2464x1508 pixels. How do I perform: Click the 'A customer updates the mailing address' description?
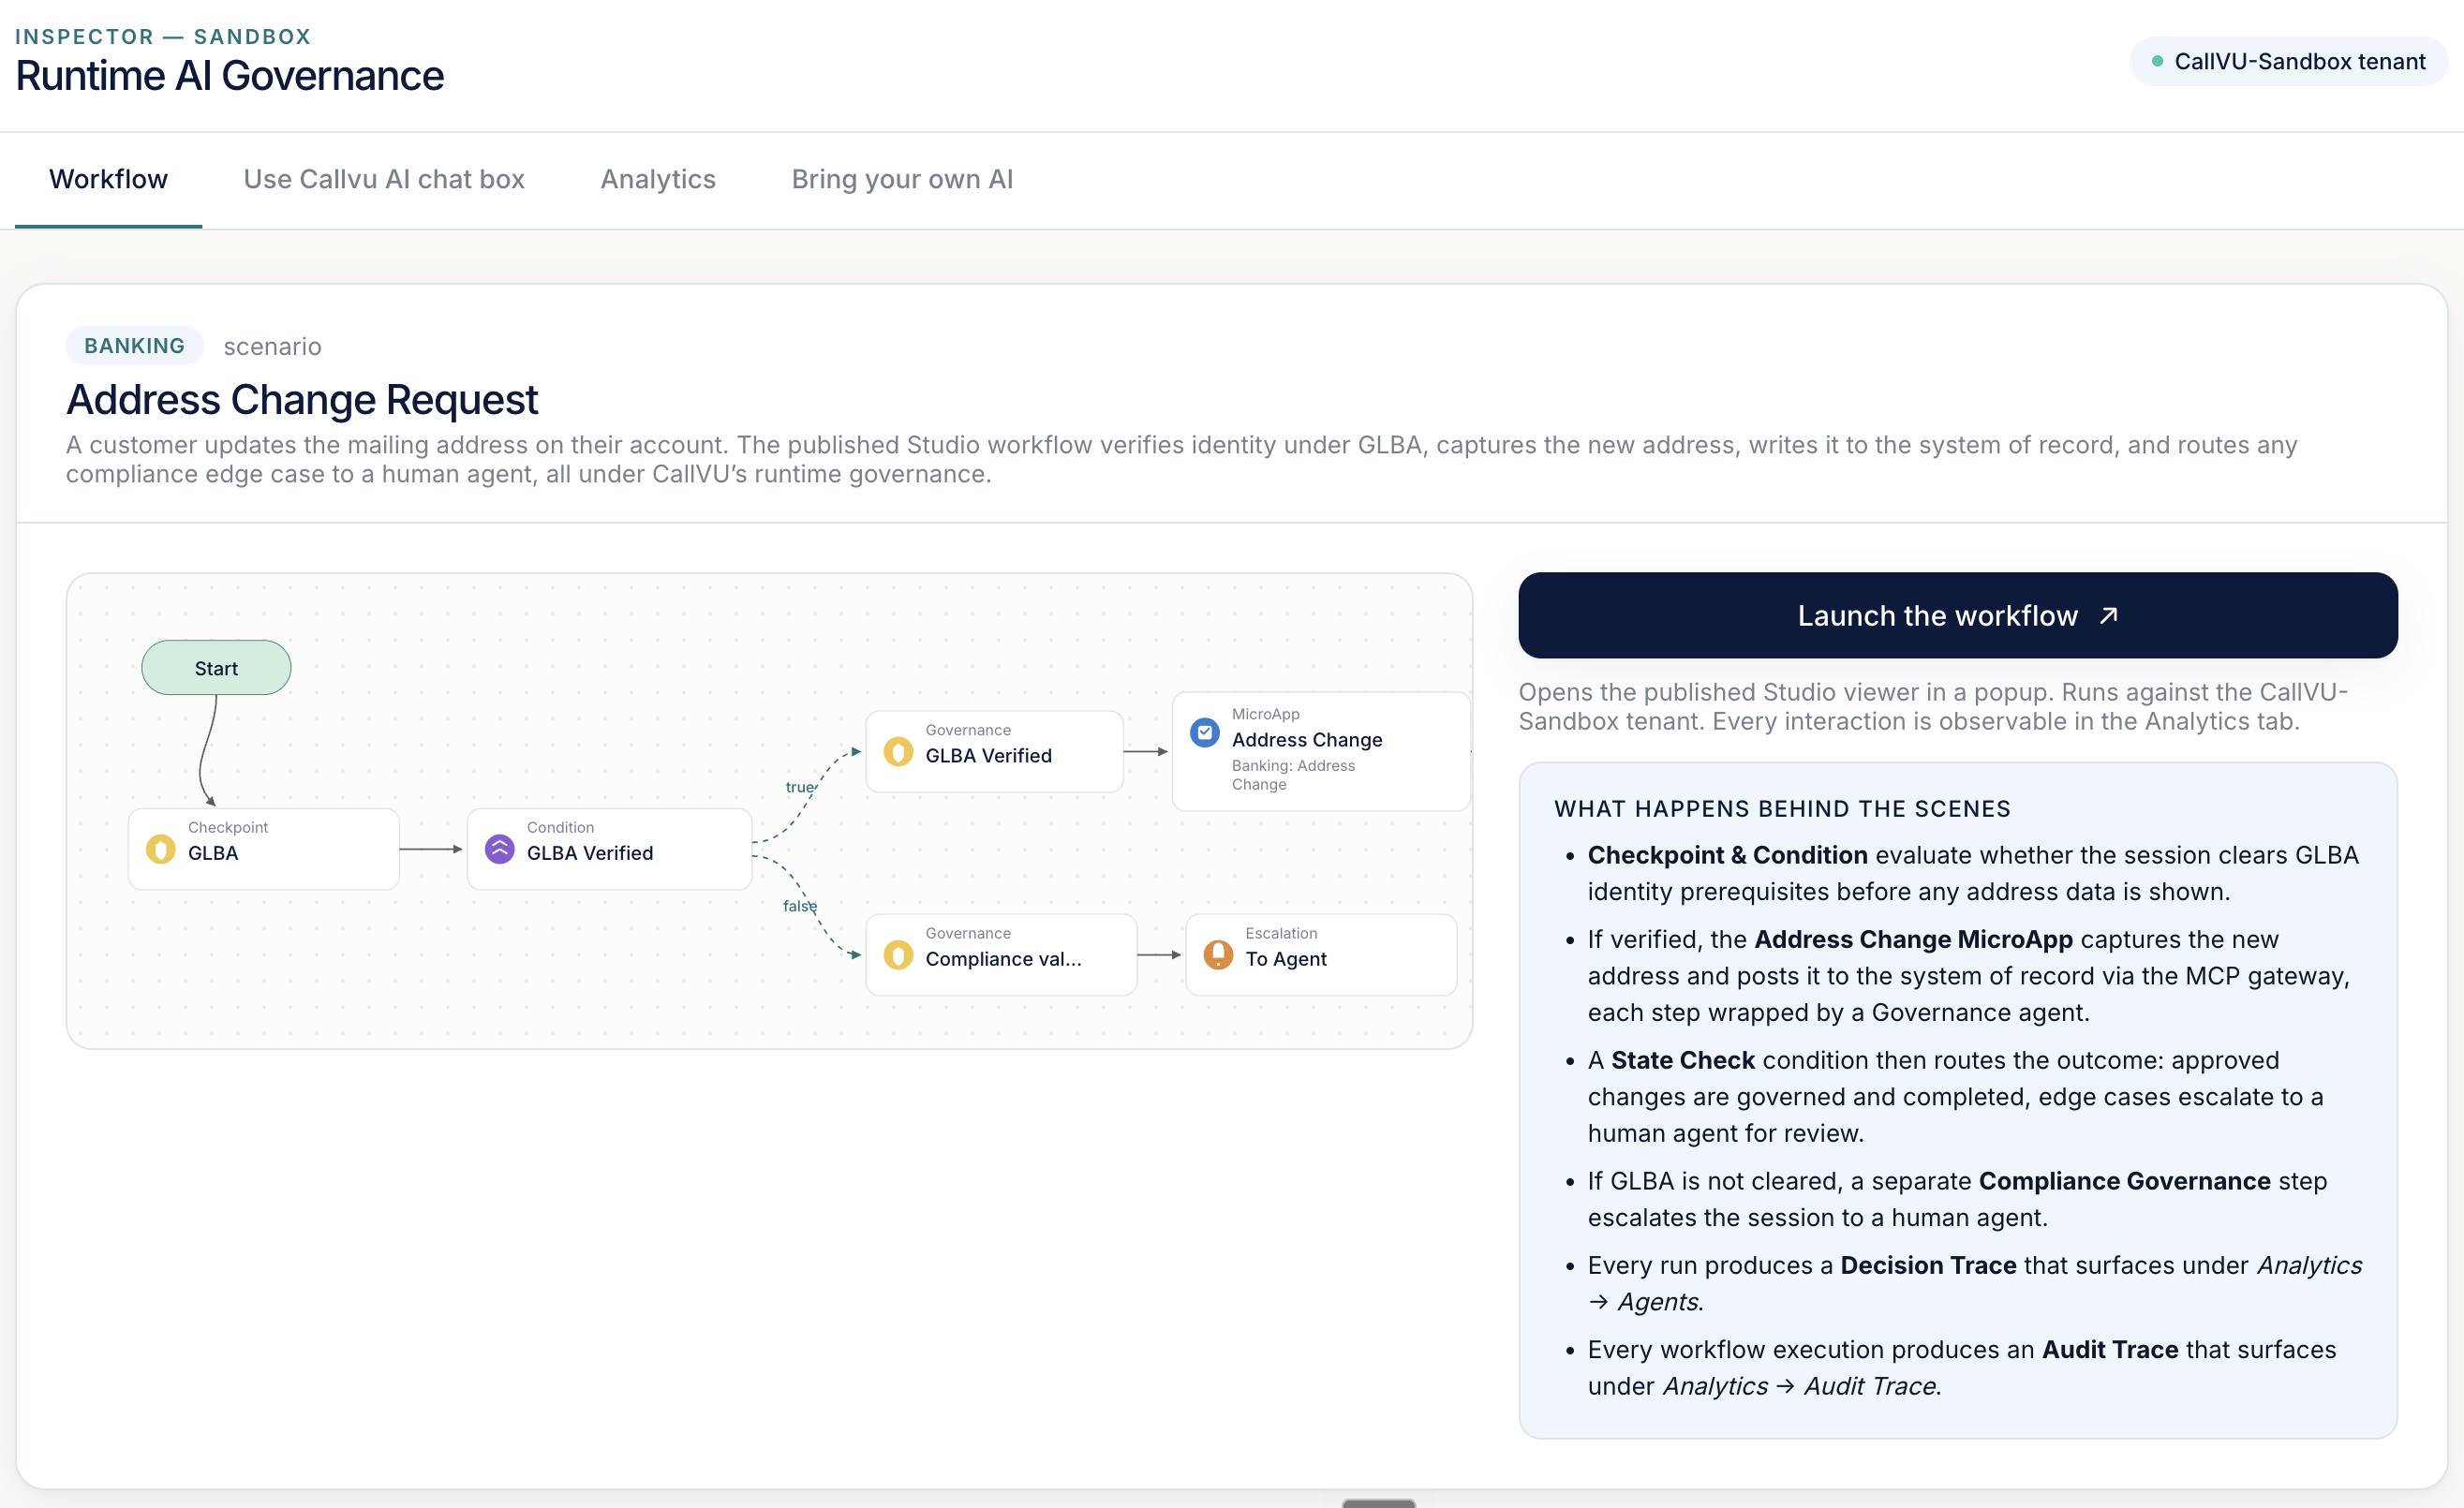(x=1181, y=459)
